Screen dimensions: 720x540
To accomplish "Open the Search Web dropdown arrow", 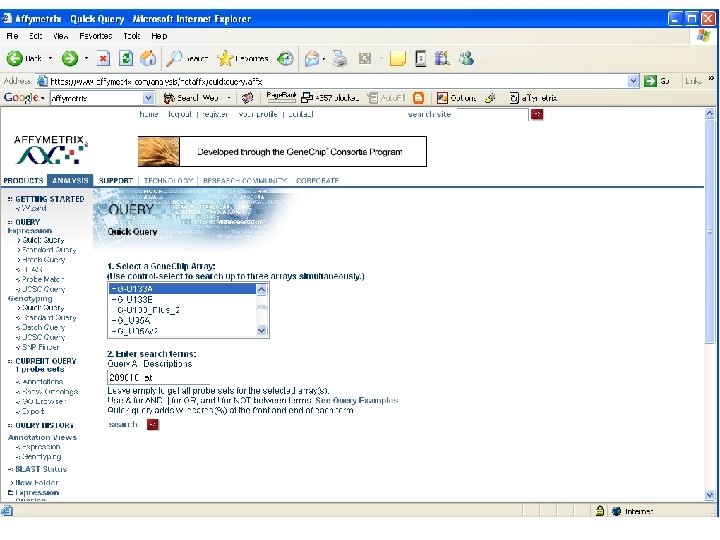I will click(229, 98).
